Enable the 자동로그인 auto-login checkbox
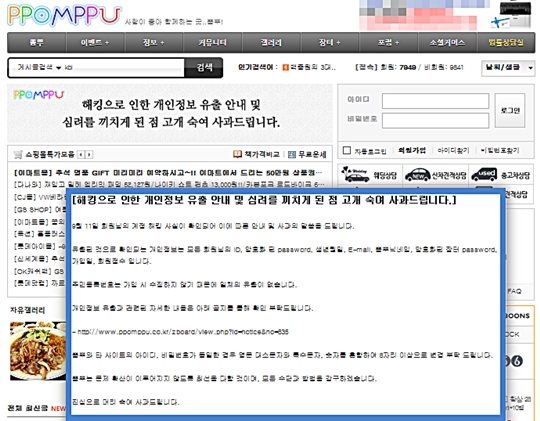 pos(347,151)
